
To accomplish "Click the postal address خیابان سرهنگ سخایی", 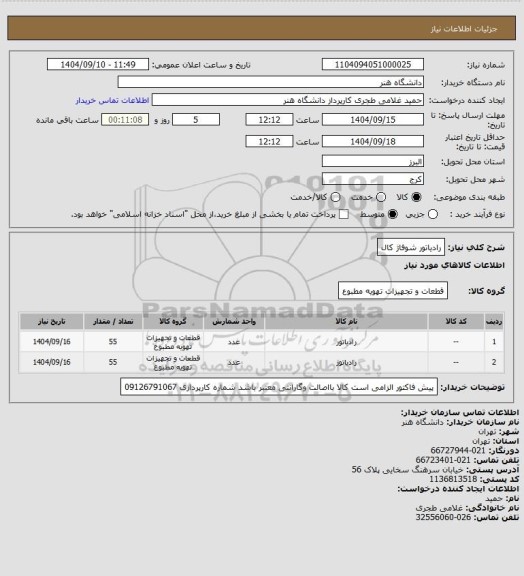I will coord(408,469).
